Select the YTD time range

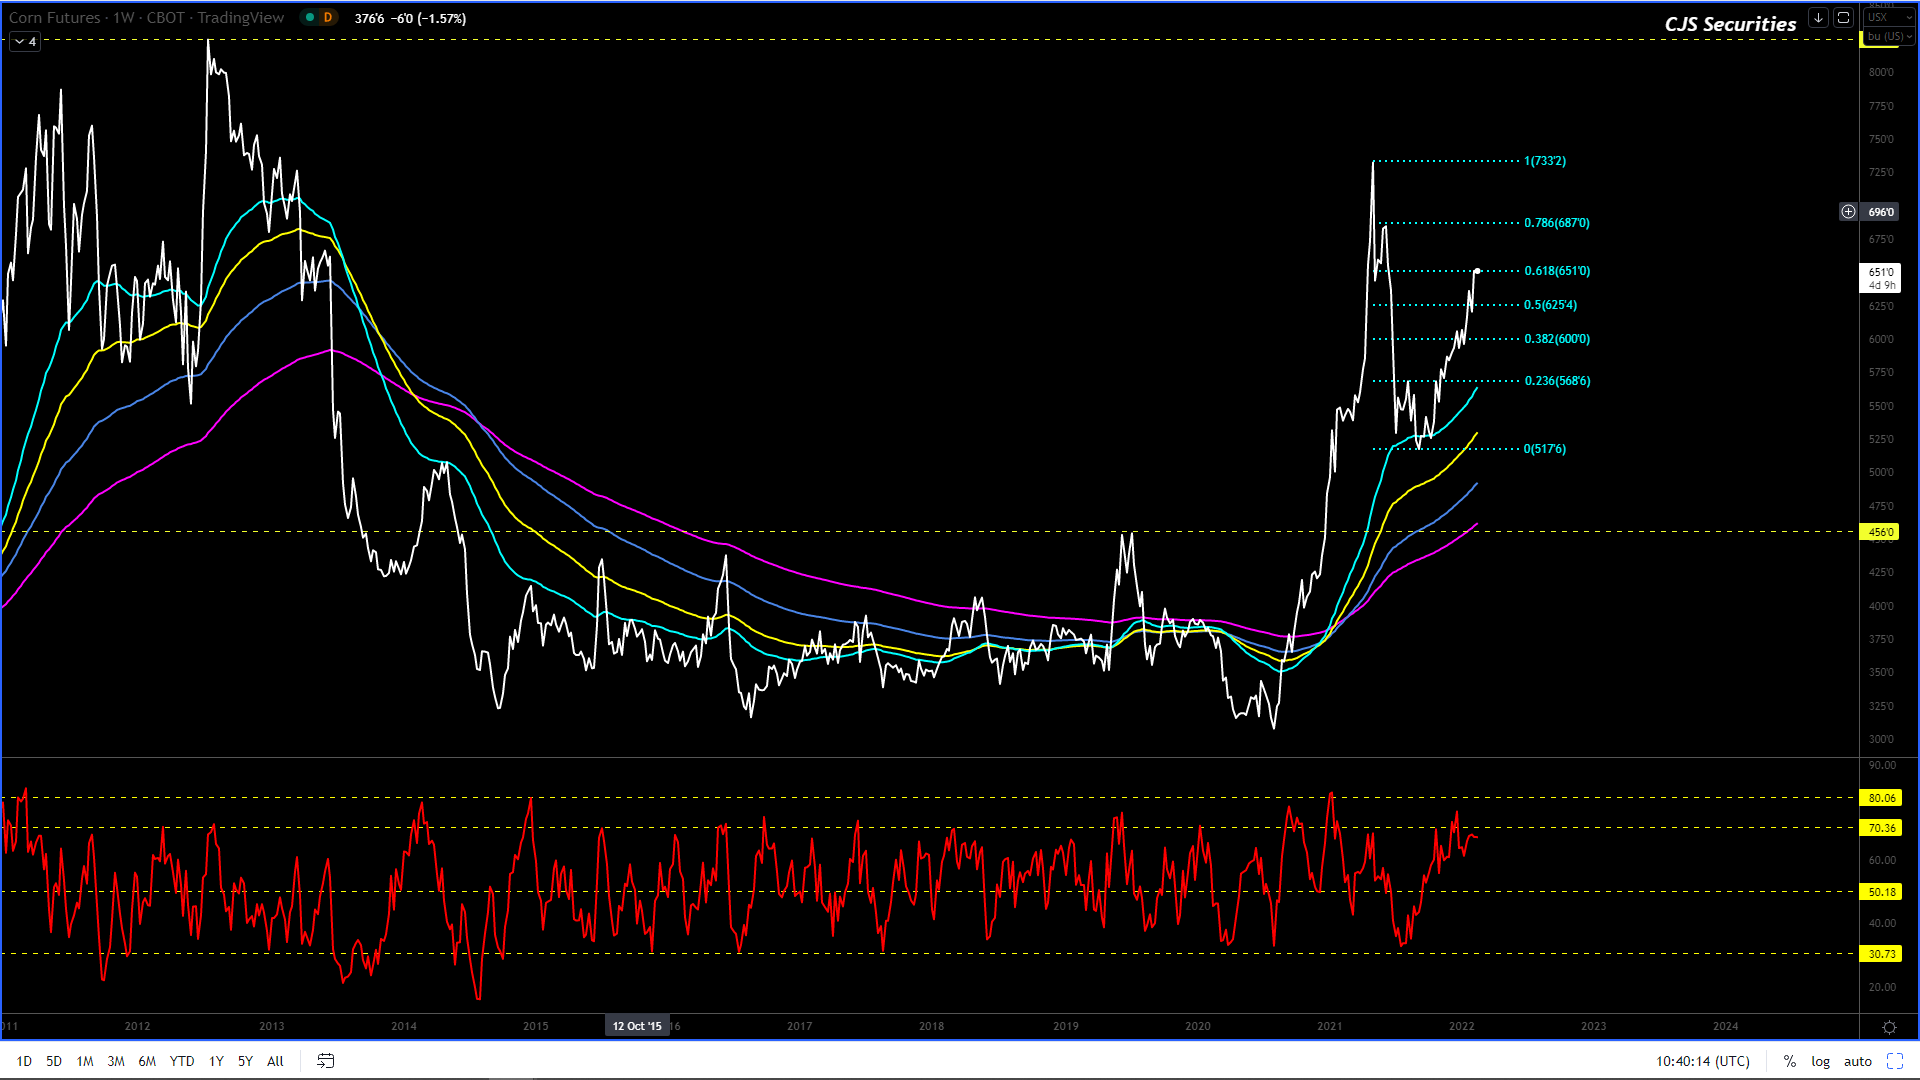[182, 1061]
